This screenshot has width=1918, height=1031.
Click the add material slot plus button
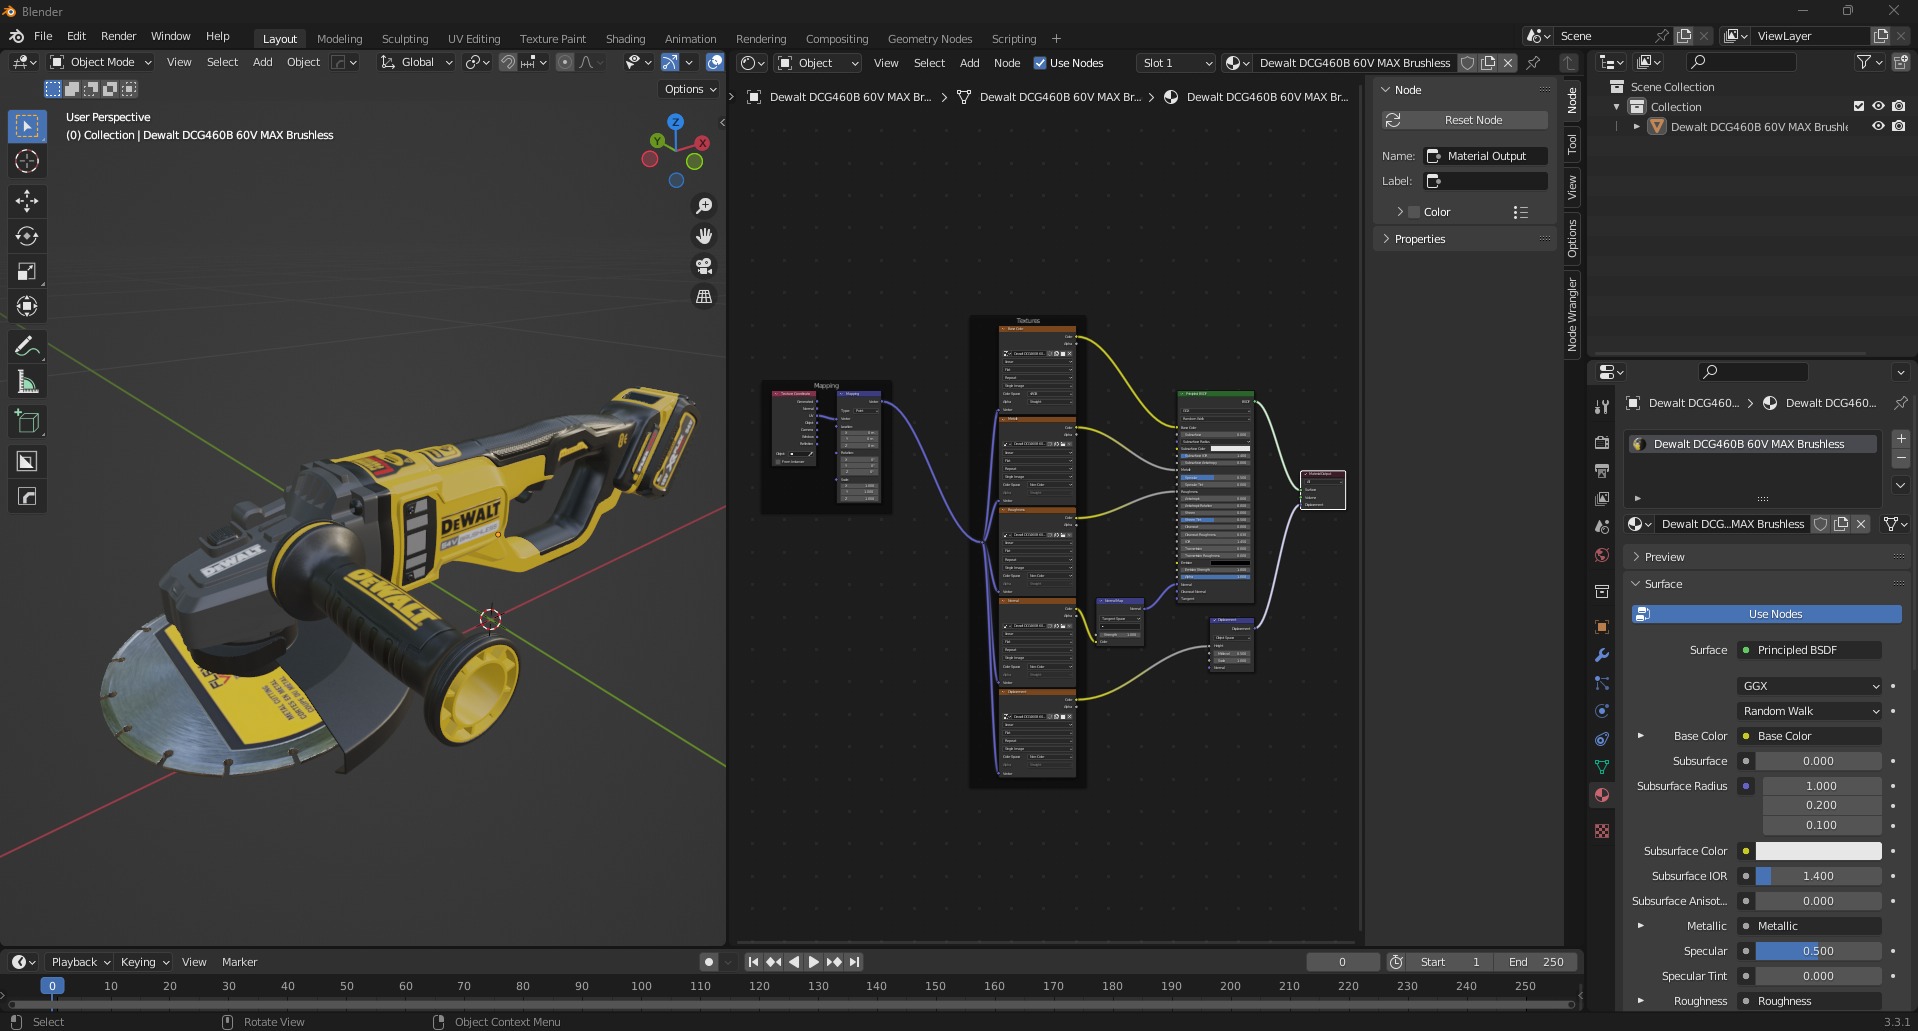click(1901, 439)
